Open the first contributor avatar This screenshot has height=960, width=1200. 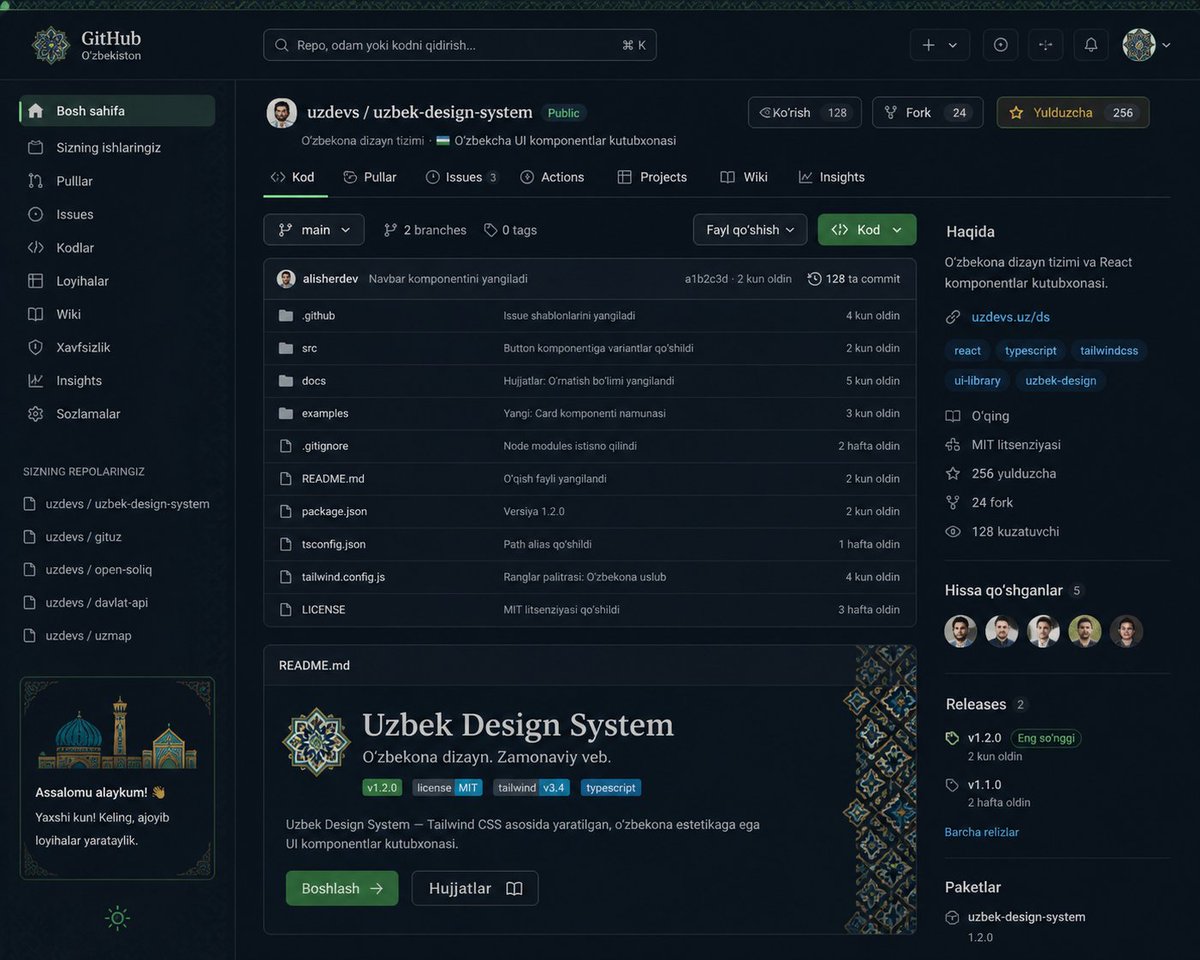[961, 631]
